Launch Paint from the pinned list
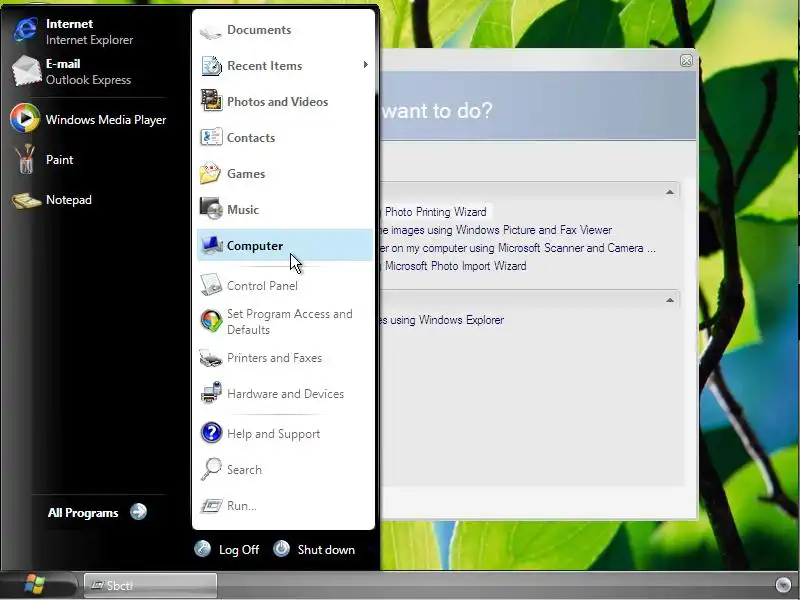The width and height of the screenshot is (800, 600). click(x=24, y=159)
